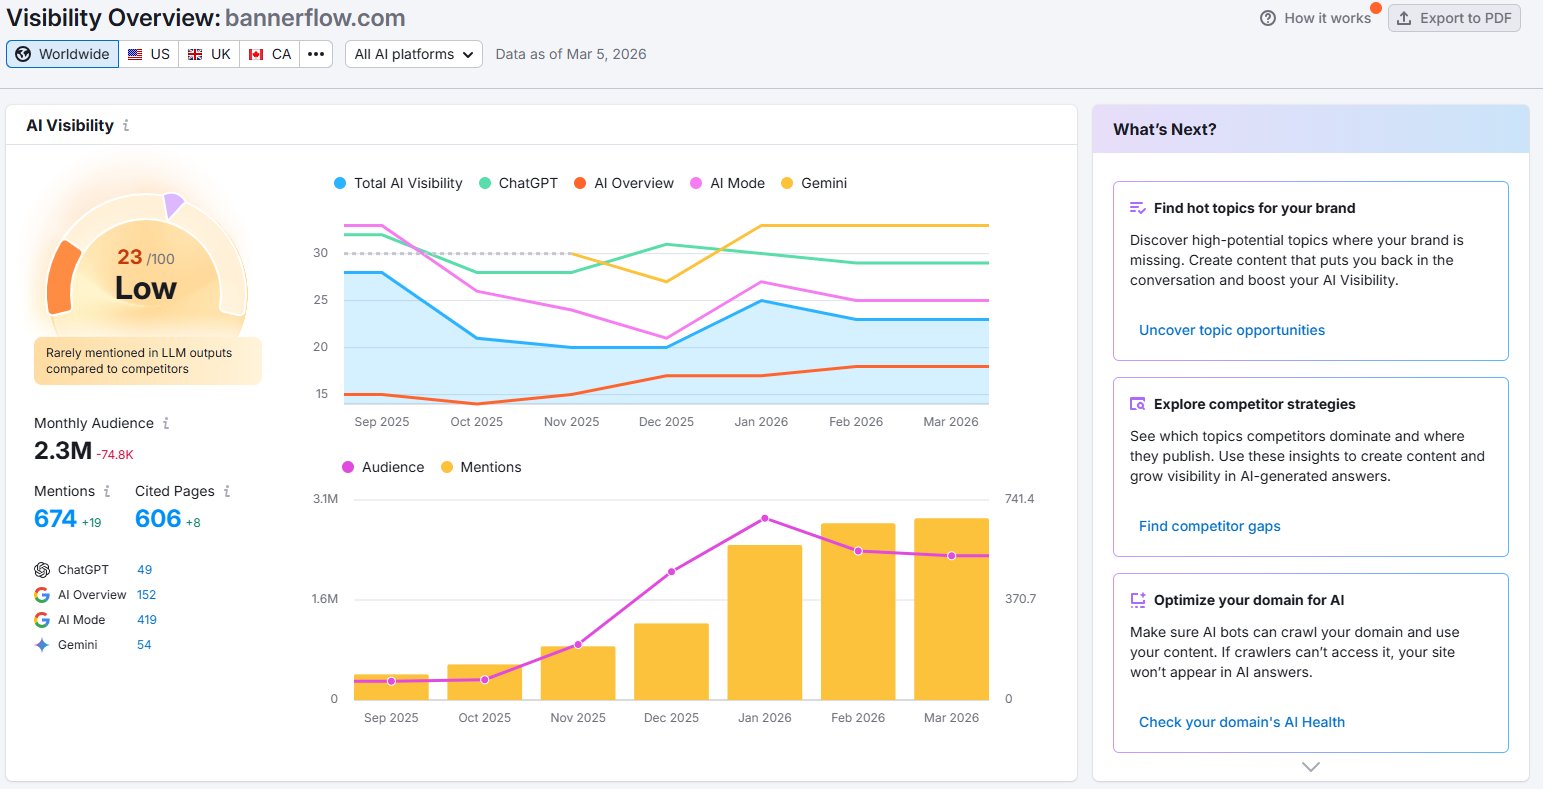Toggle Gemini legend series
The image size is (1543, 789).
coord(814,183)
